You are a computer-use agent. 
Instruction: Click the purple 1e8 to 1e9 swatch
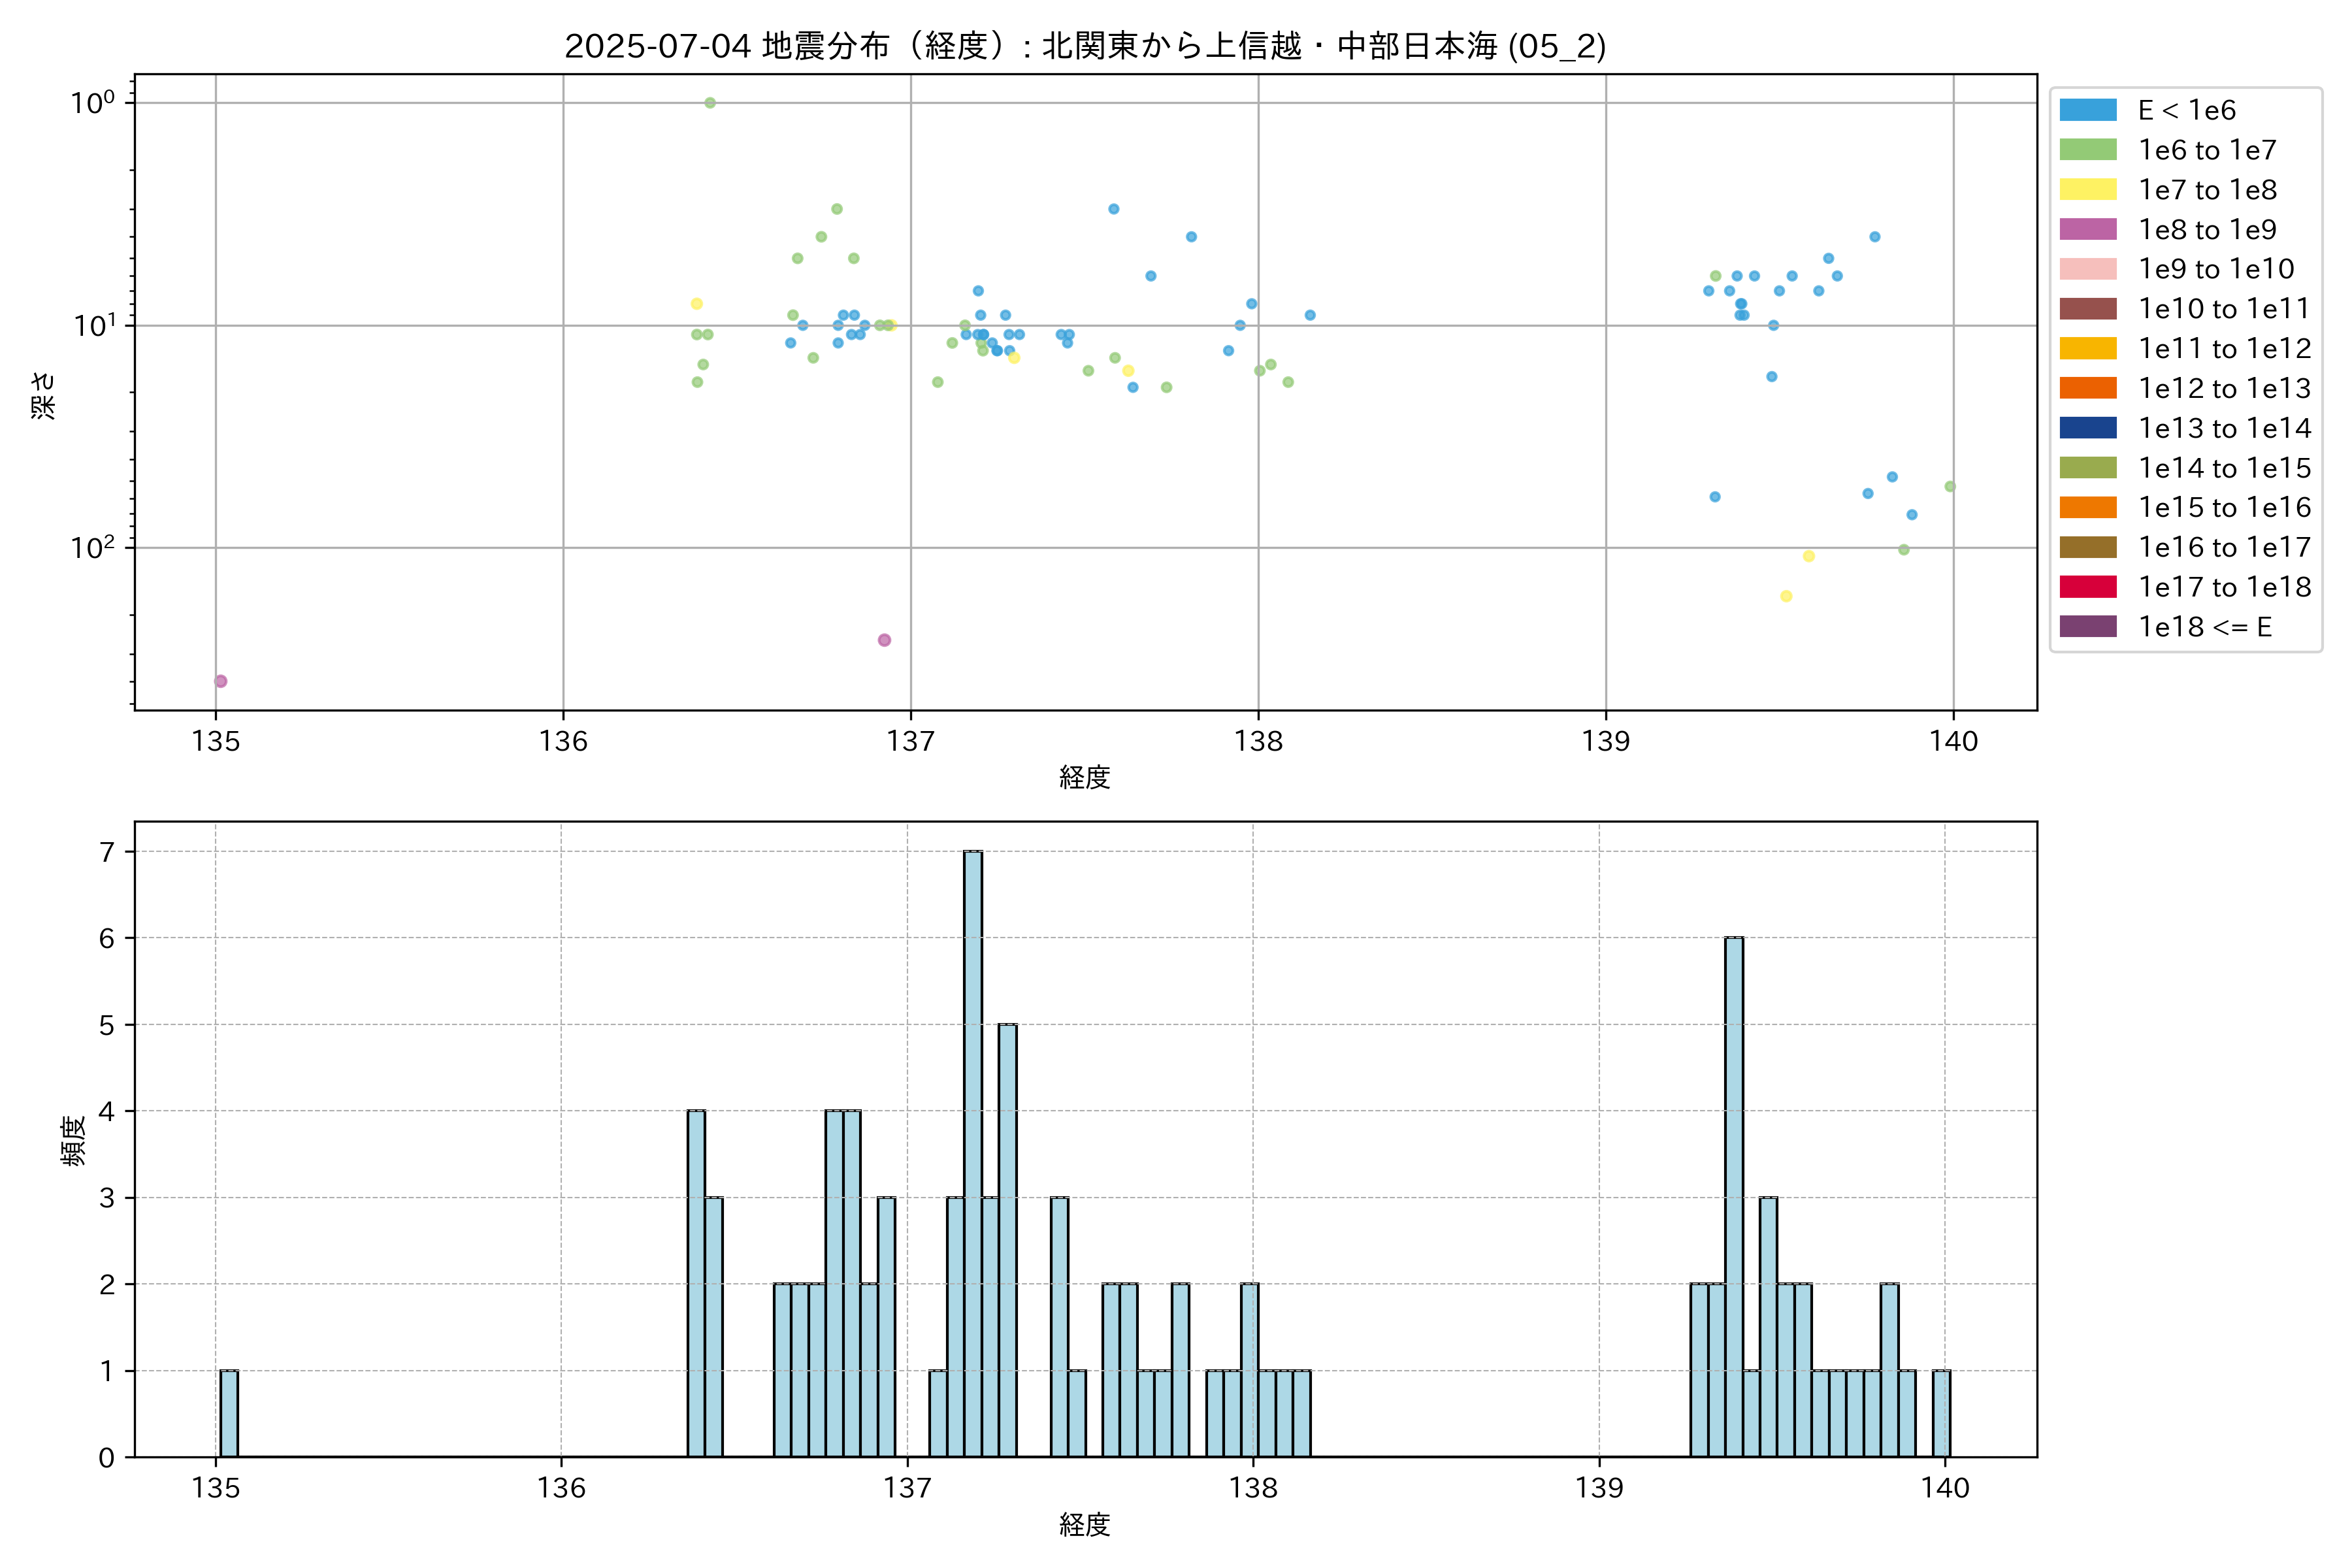(x=2087, y=230)
